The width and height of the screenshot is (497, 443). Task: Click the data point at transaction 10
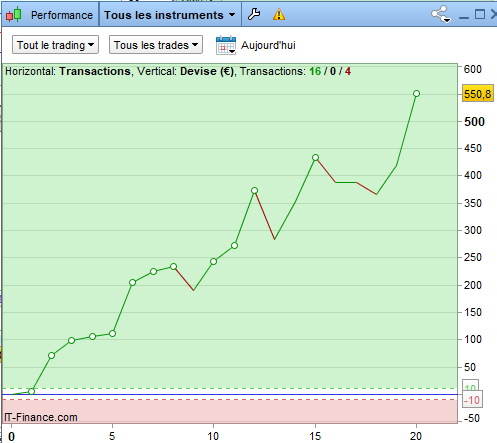[214, 261]
